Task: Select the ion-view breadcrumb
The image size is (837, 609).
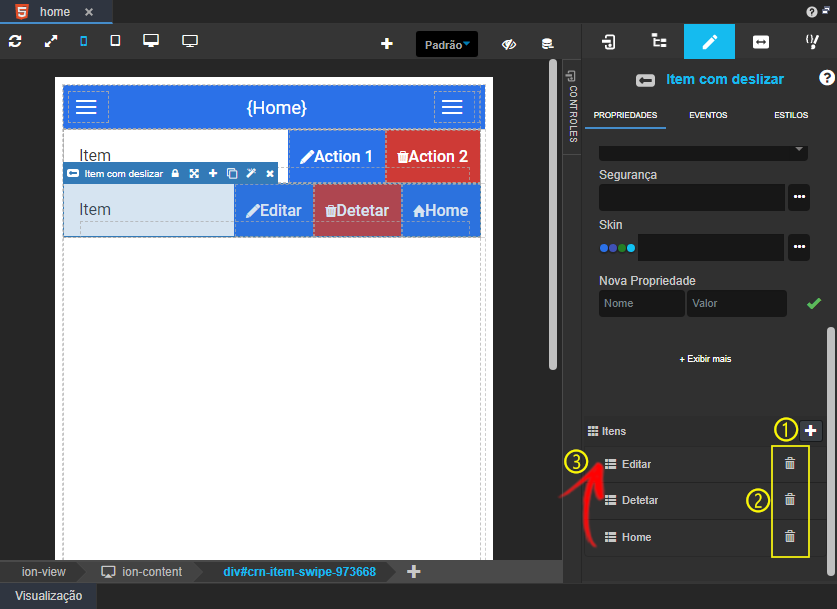Action: coord(44,572)
